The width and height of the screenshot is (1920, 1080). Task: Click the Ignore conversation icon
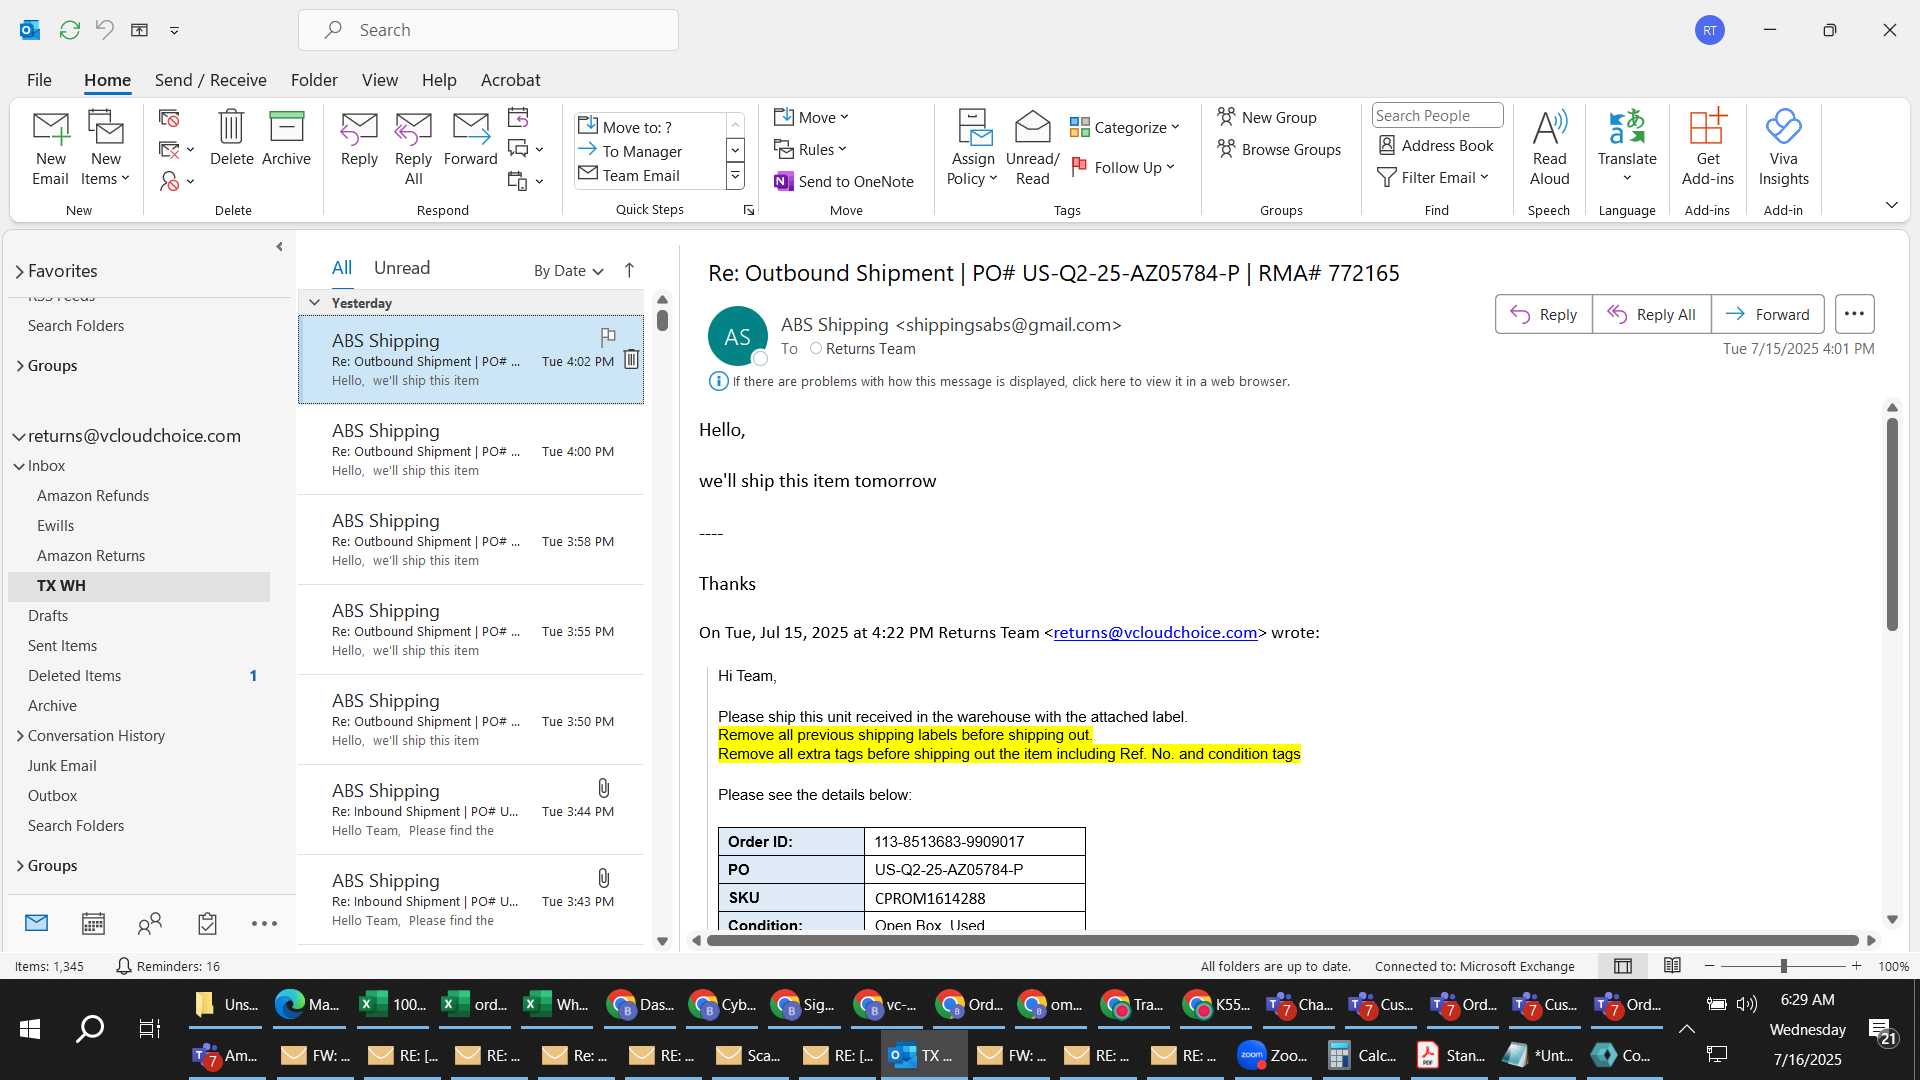coord(169,119)
